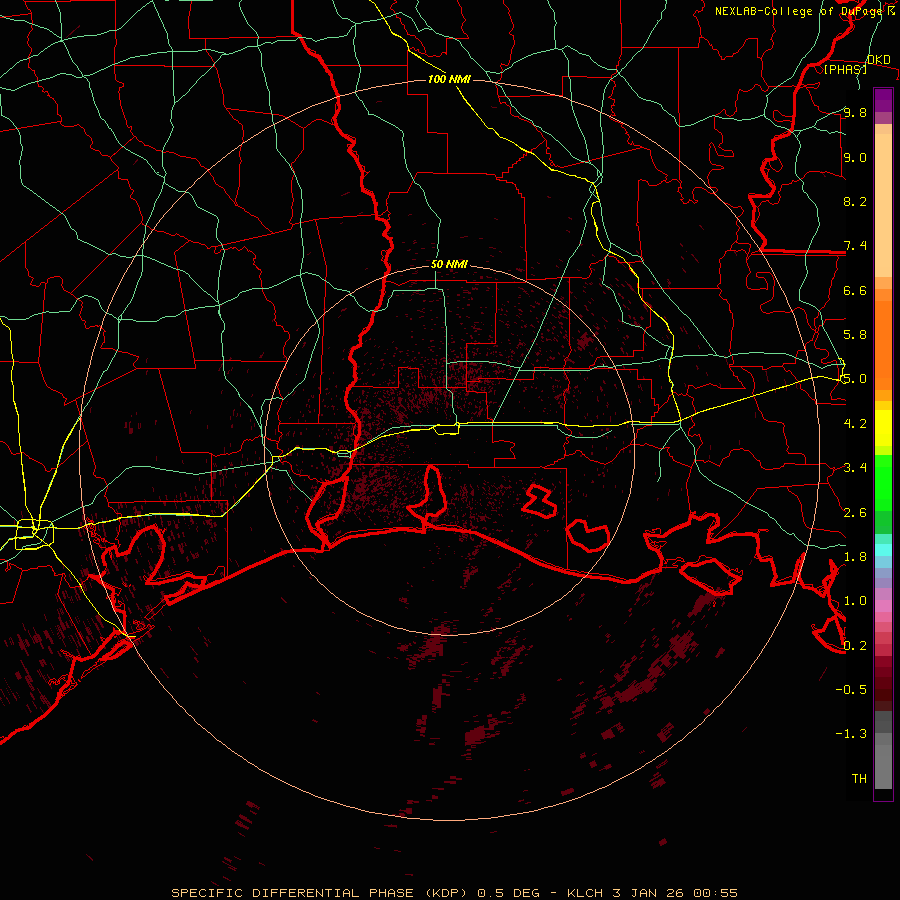
Task: Click the 9.0 value on the color scale
Action: [x=855, y=157]
